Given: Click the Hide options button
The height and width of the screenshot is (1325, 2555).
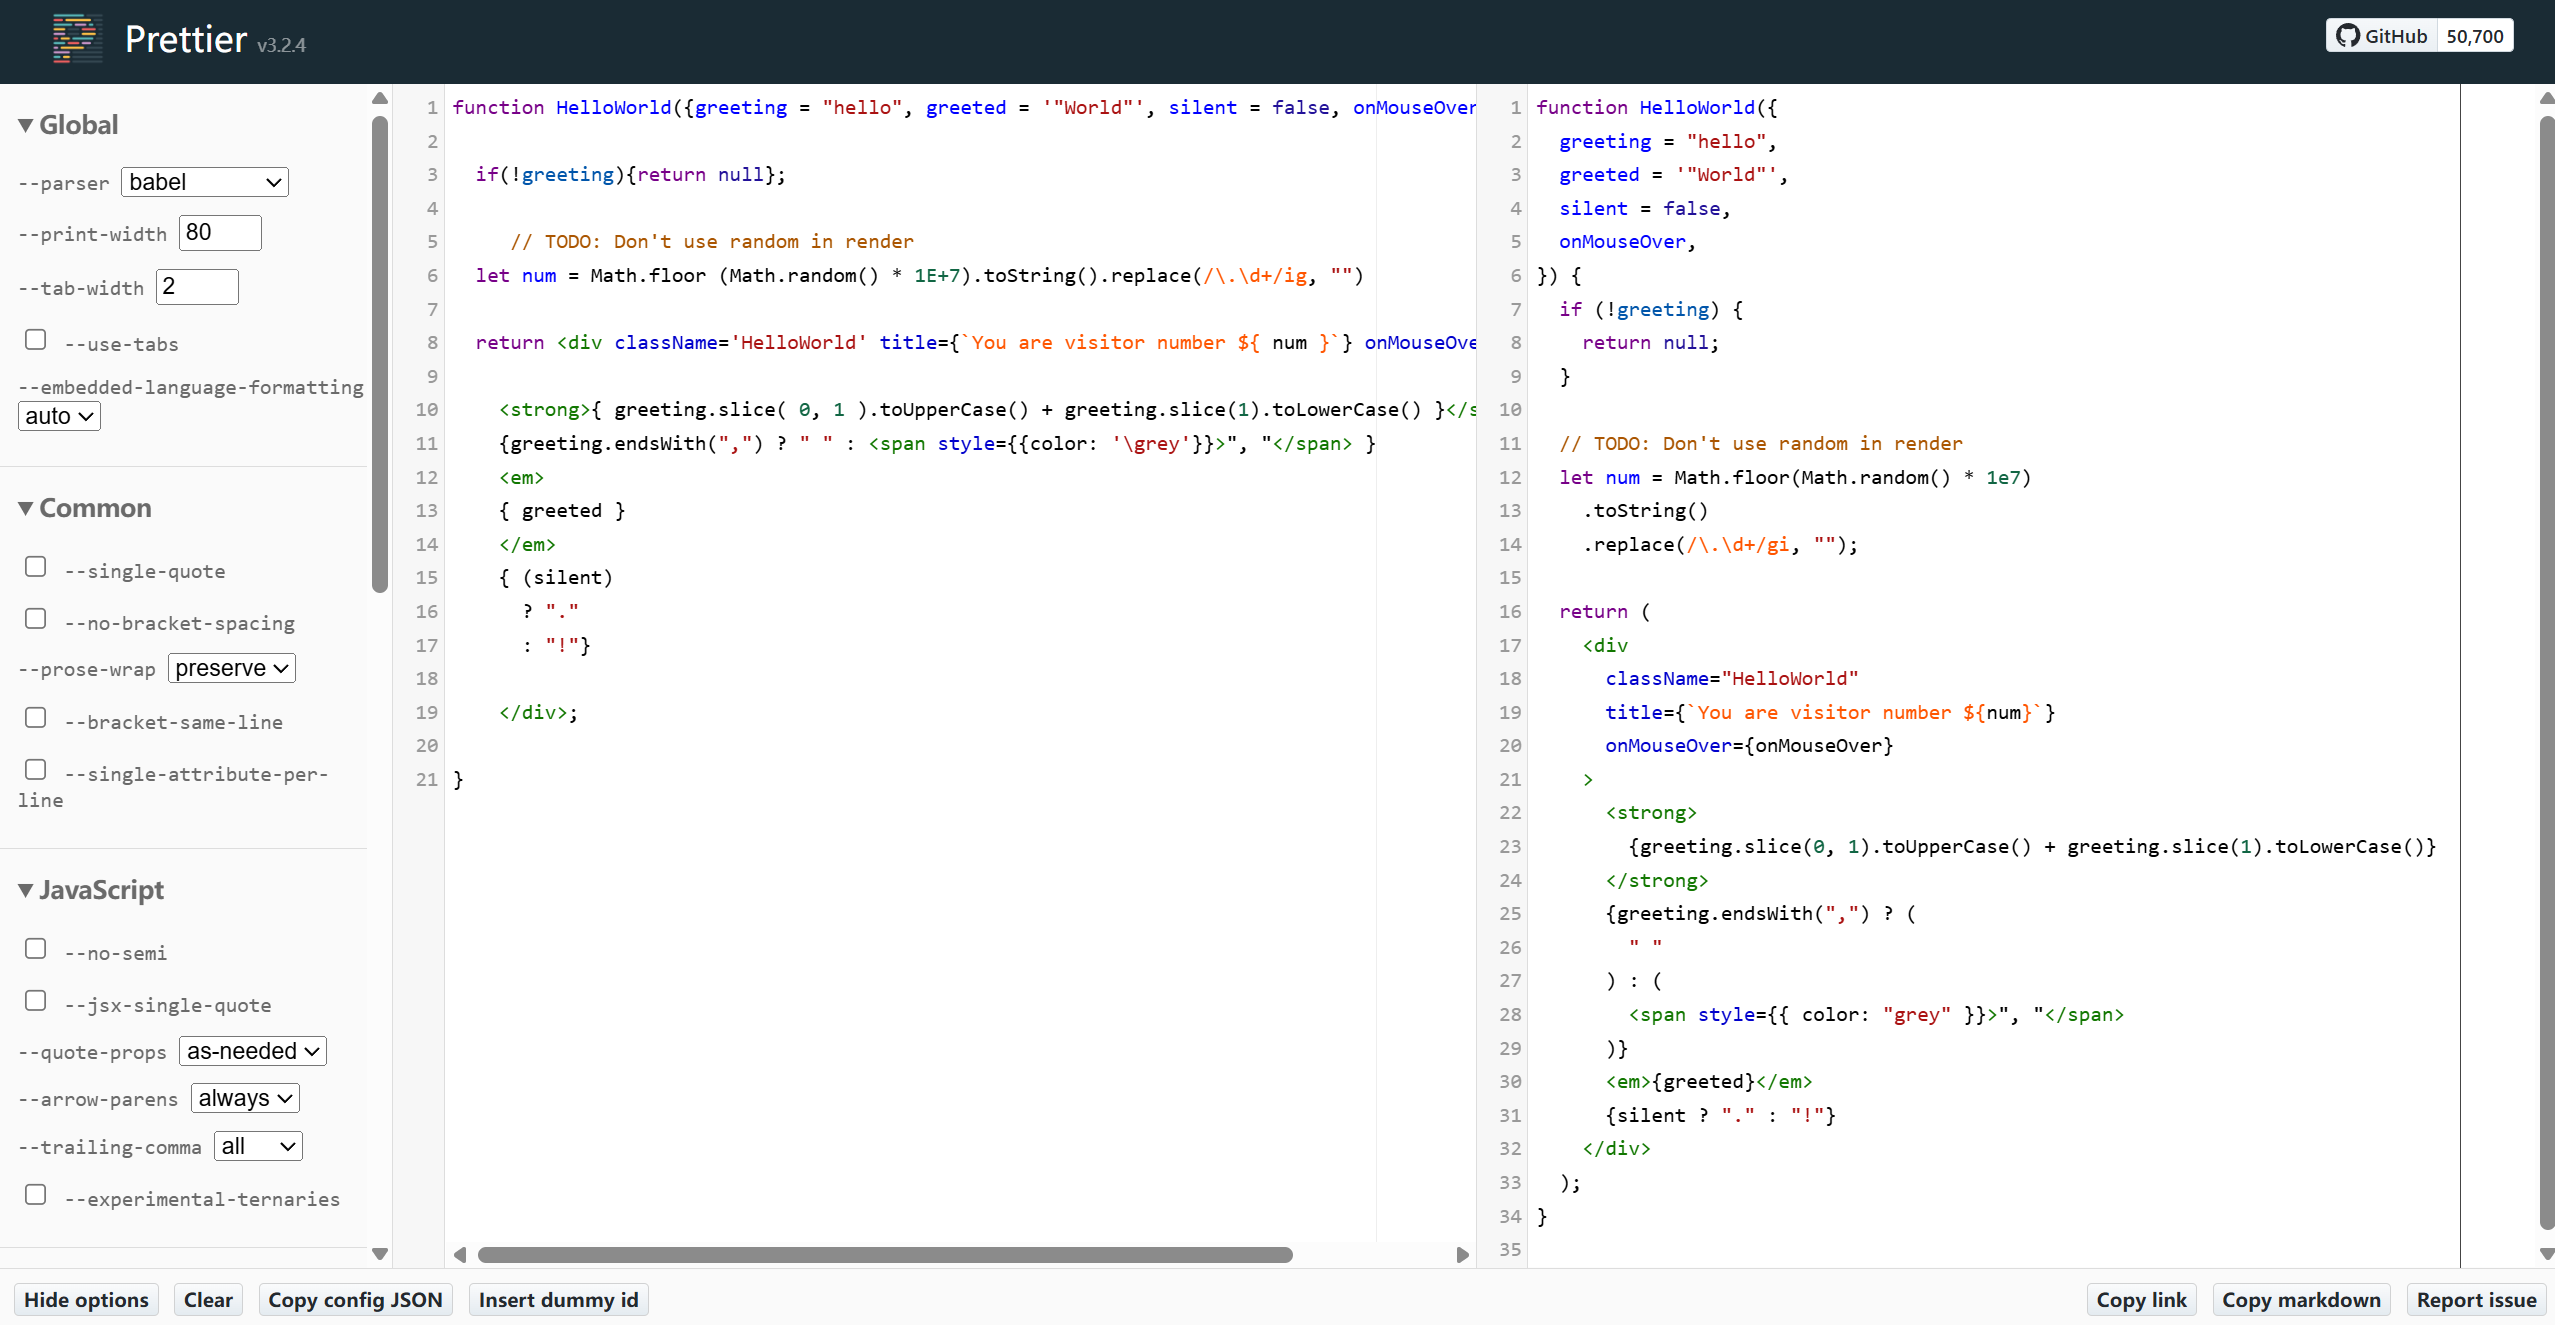Looking at the screenshot, I should 86,1299.
